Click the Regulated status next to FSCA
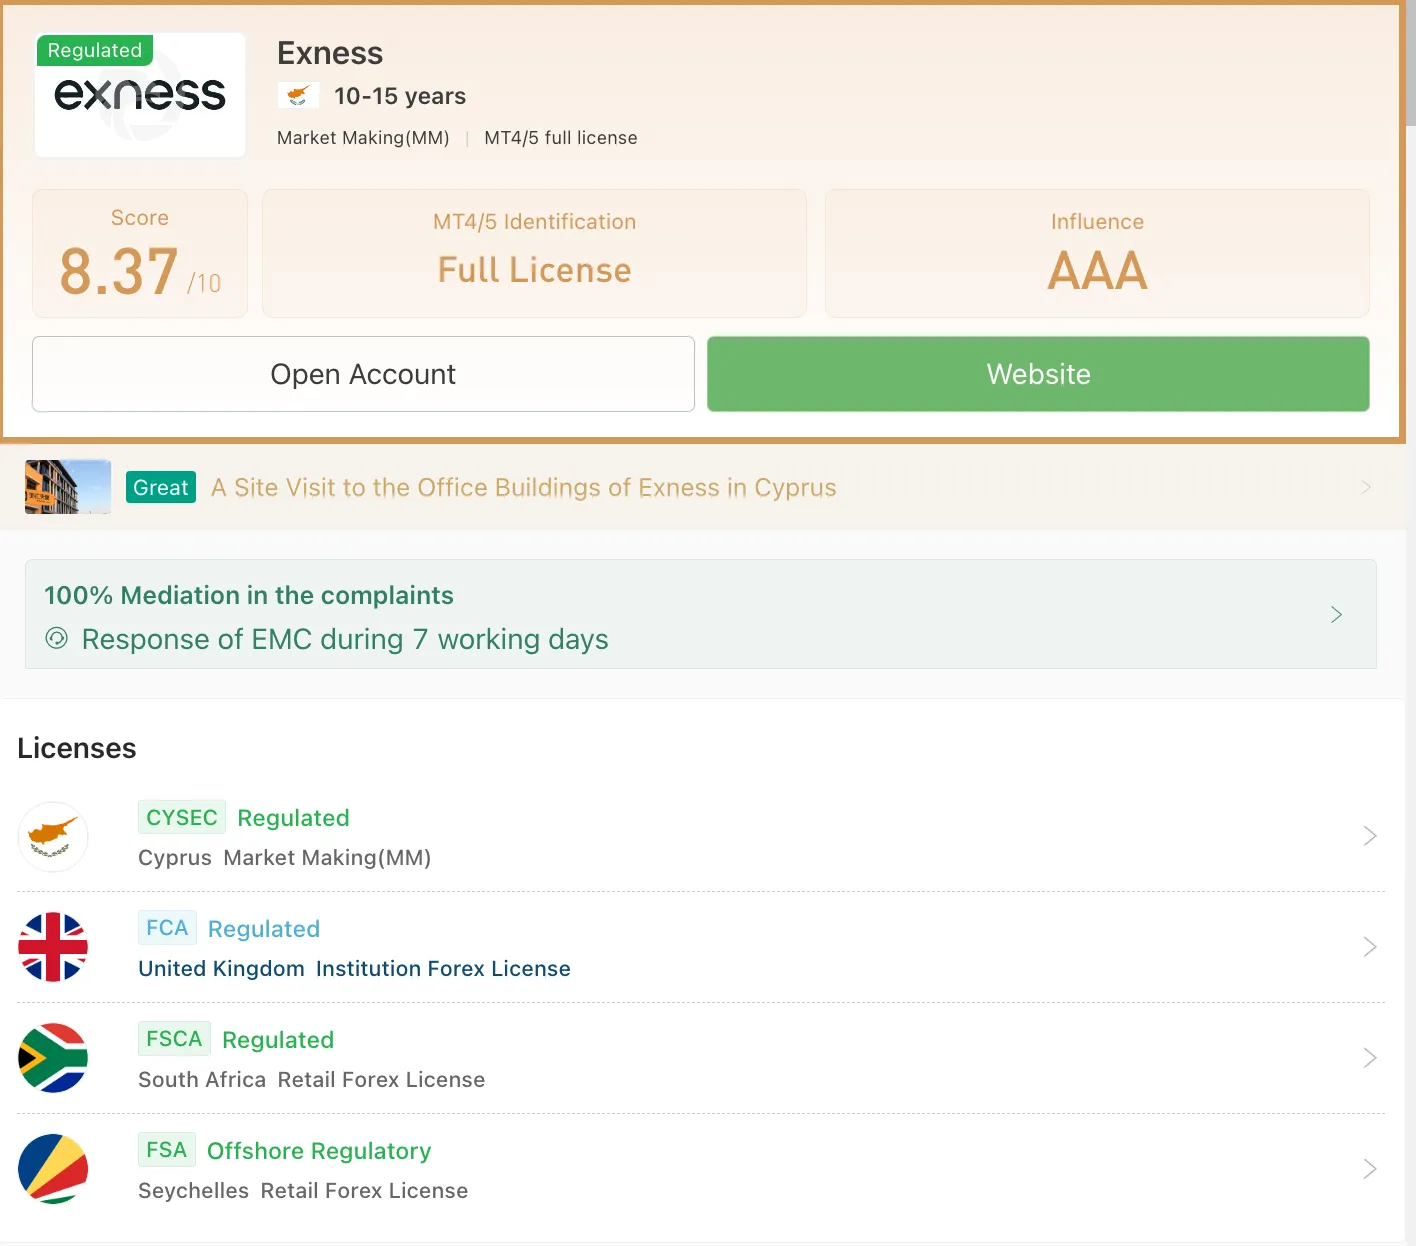Screen dimensions: 1416x1246 [278, 1040]
